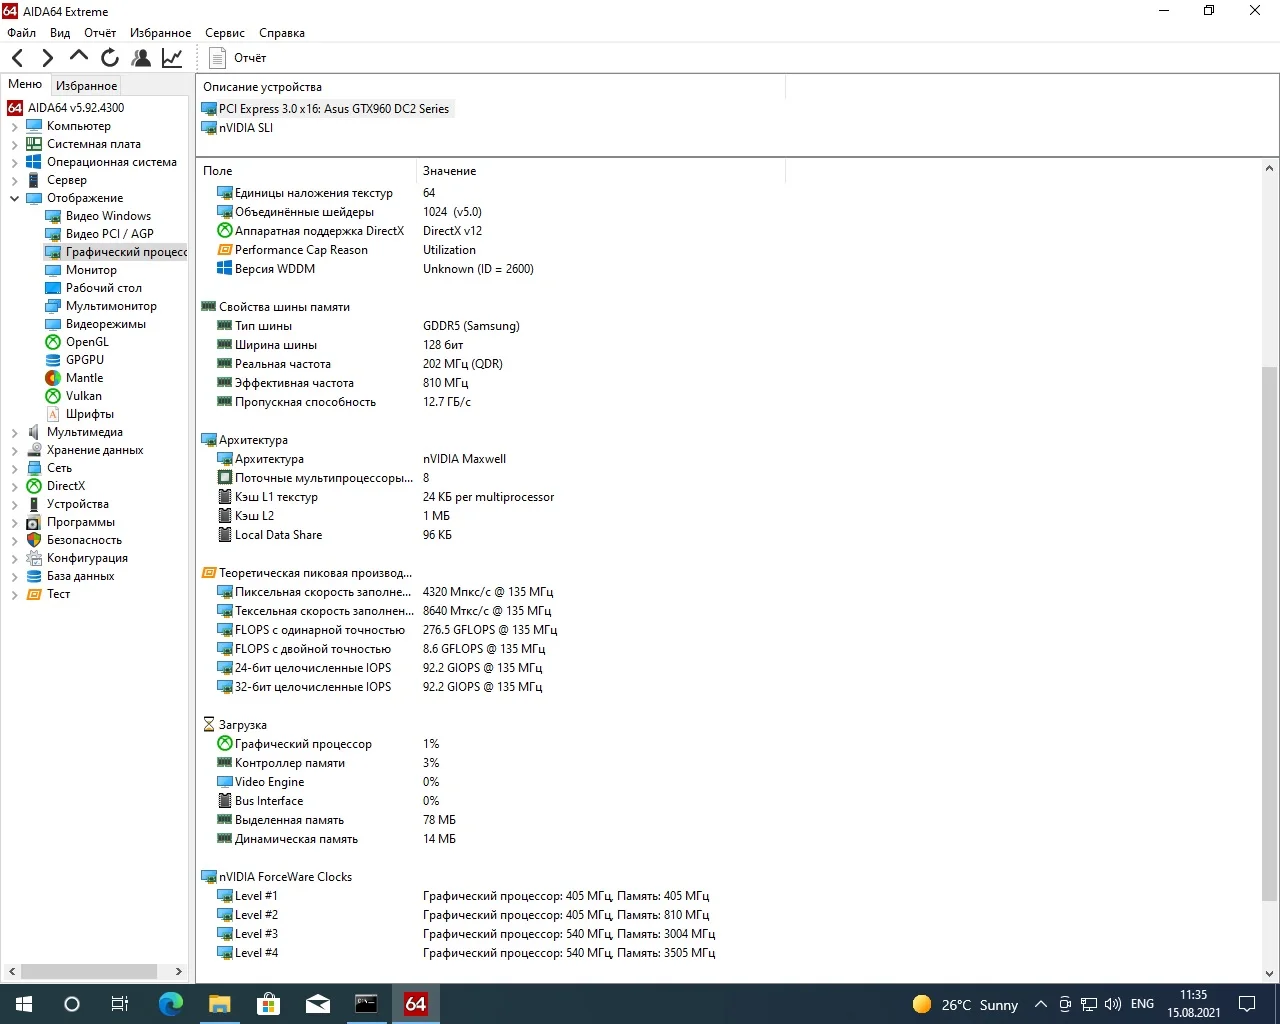Image resolution: width=1280 pixels, height=1024 pixels.
Task: Open the Избранное menu in menu bar
Action: tap(160, 33)
